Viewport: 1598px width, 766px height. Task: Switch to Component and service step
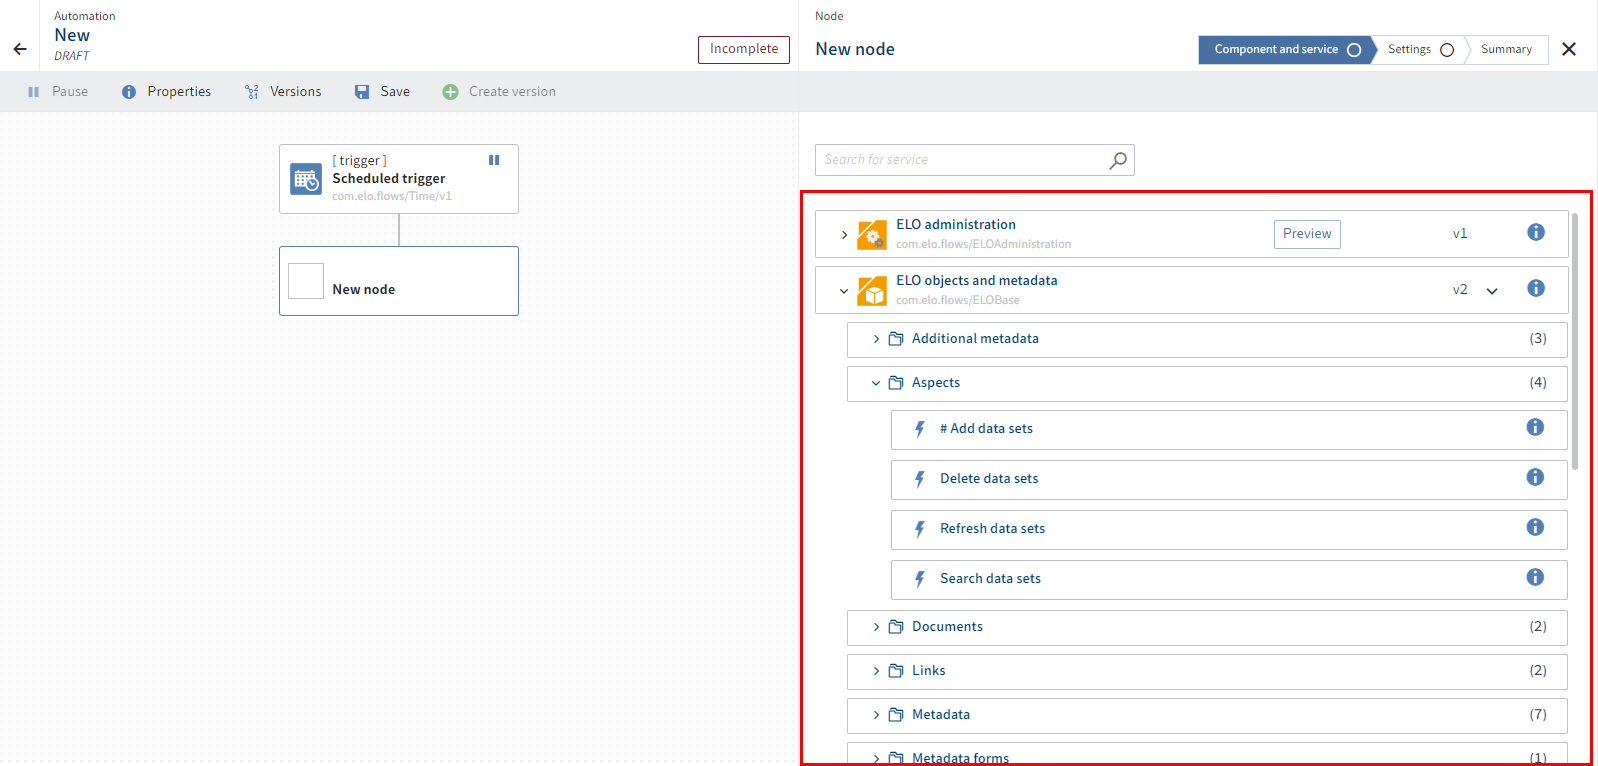tap(1286, 49)
